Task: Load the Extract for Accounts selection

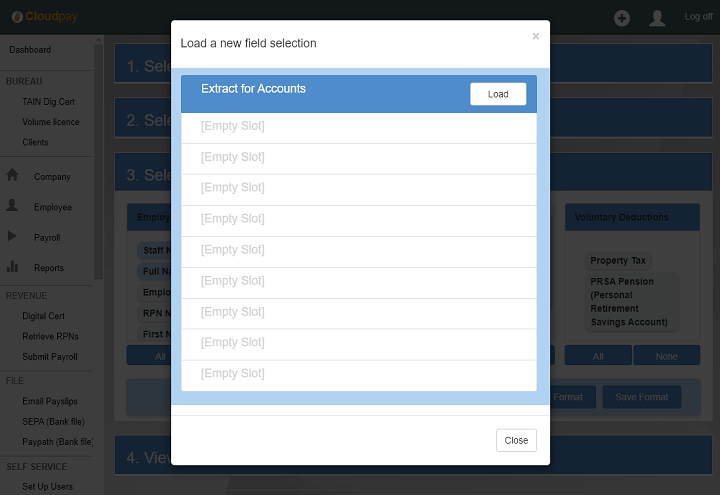Action: pos(498,94)
